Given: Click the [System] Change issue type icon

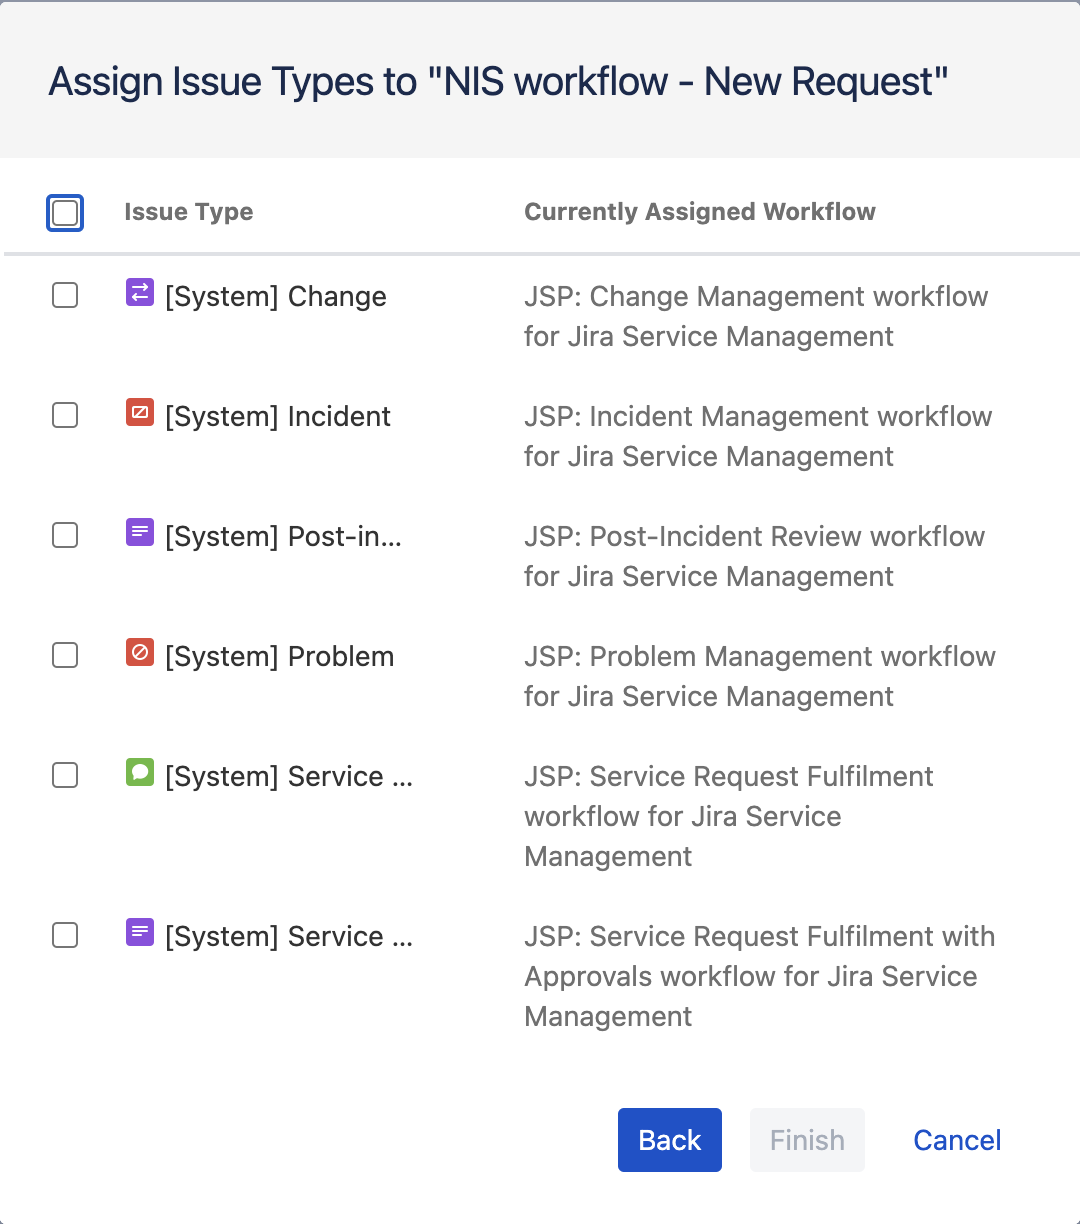Looking at the screenshot, I should [x=139, y=294].
